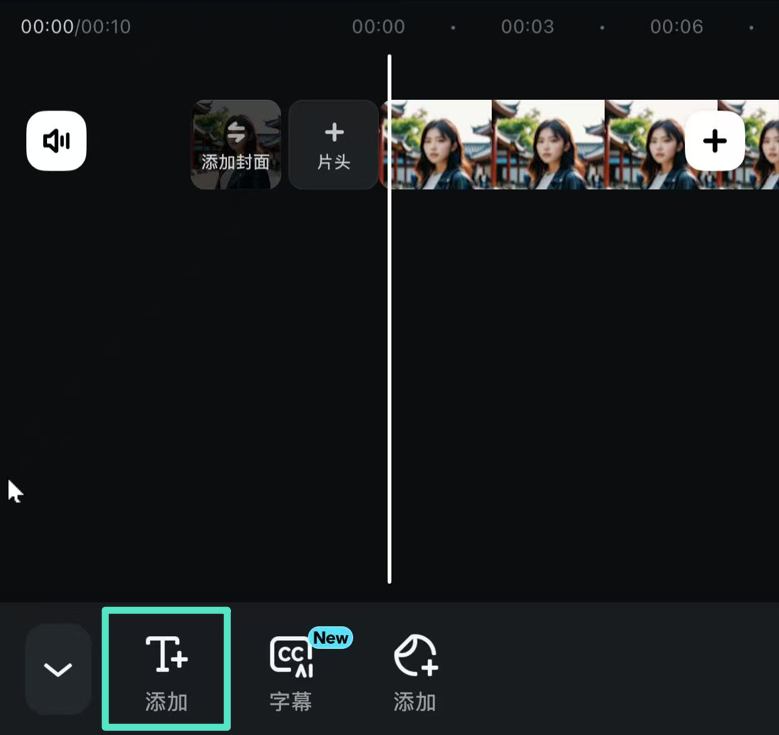
Task: Click the 00:03 timeline ruler mark
Action: click(527, 27)
